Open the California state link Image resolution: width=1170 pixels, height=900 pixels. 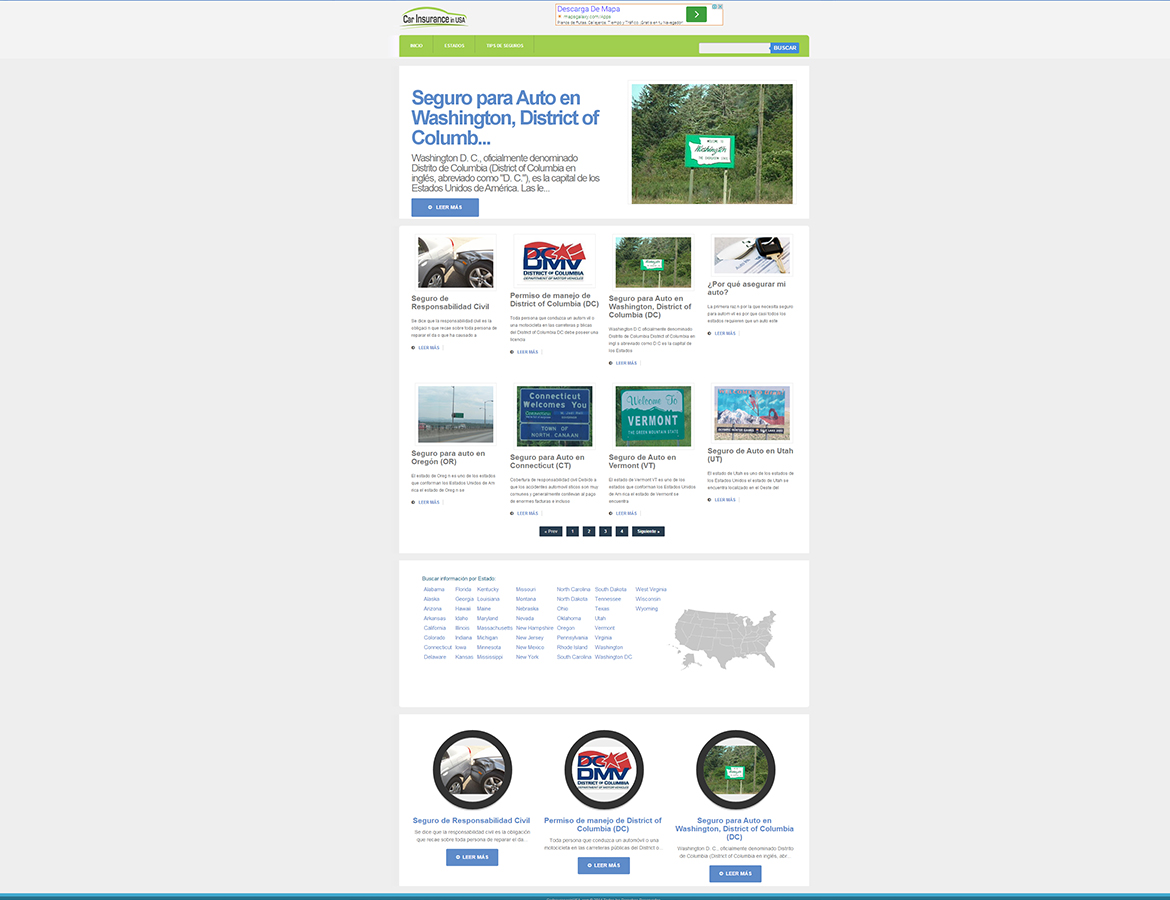coord(435,628)
